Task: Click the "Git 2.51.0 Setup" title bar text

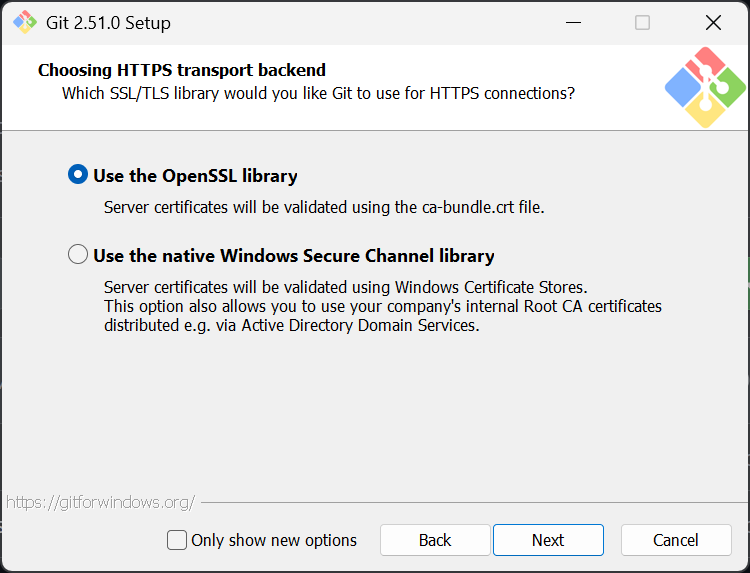Action: pos(109,22)
